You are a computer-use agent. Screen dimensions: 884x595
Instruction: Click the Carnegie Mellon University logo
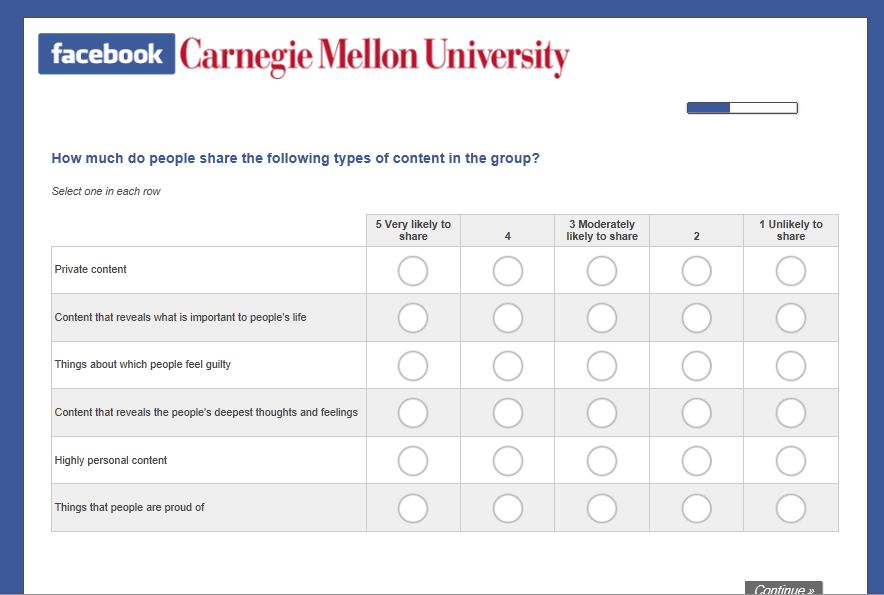tap(374, 57)
